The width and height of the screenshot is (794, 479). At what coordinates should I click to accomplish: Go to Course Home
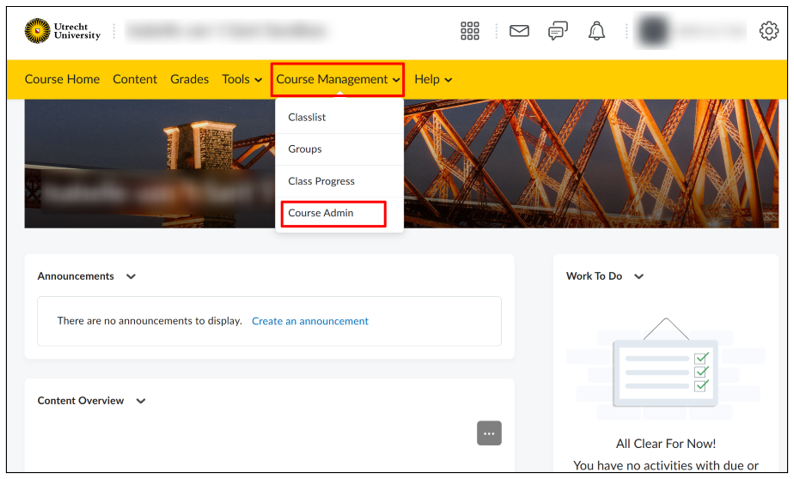62,79
